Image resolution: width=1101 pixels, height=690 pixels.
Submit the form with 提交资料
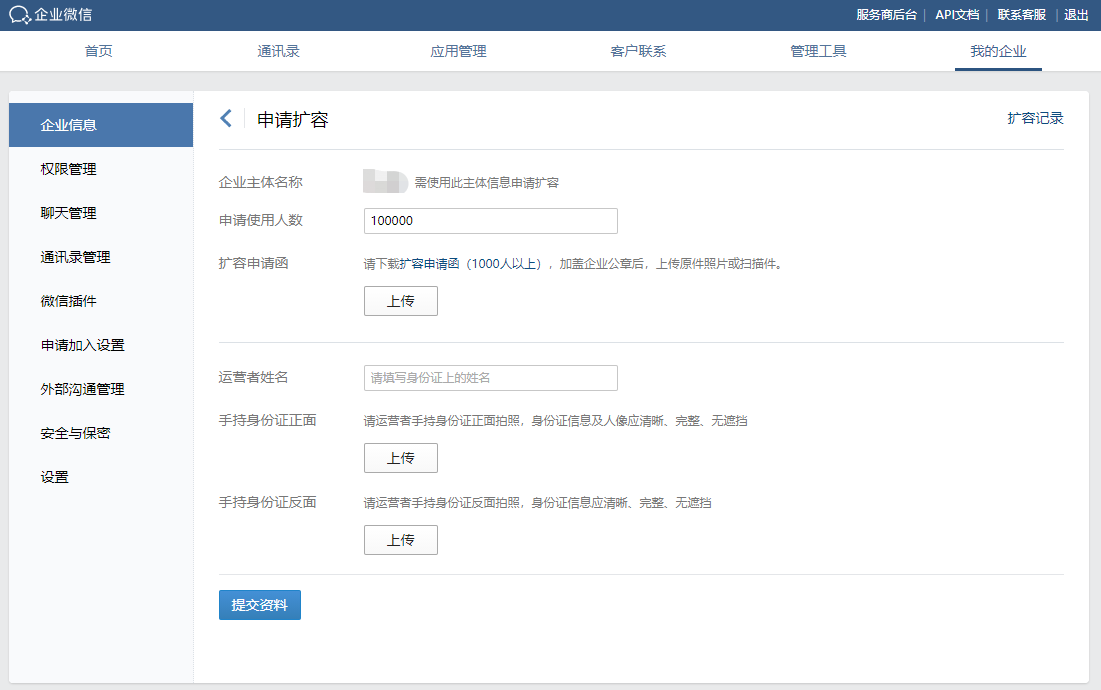(260, 605)
